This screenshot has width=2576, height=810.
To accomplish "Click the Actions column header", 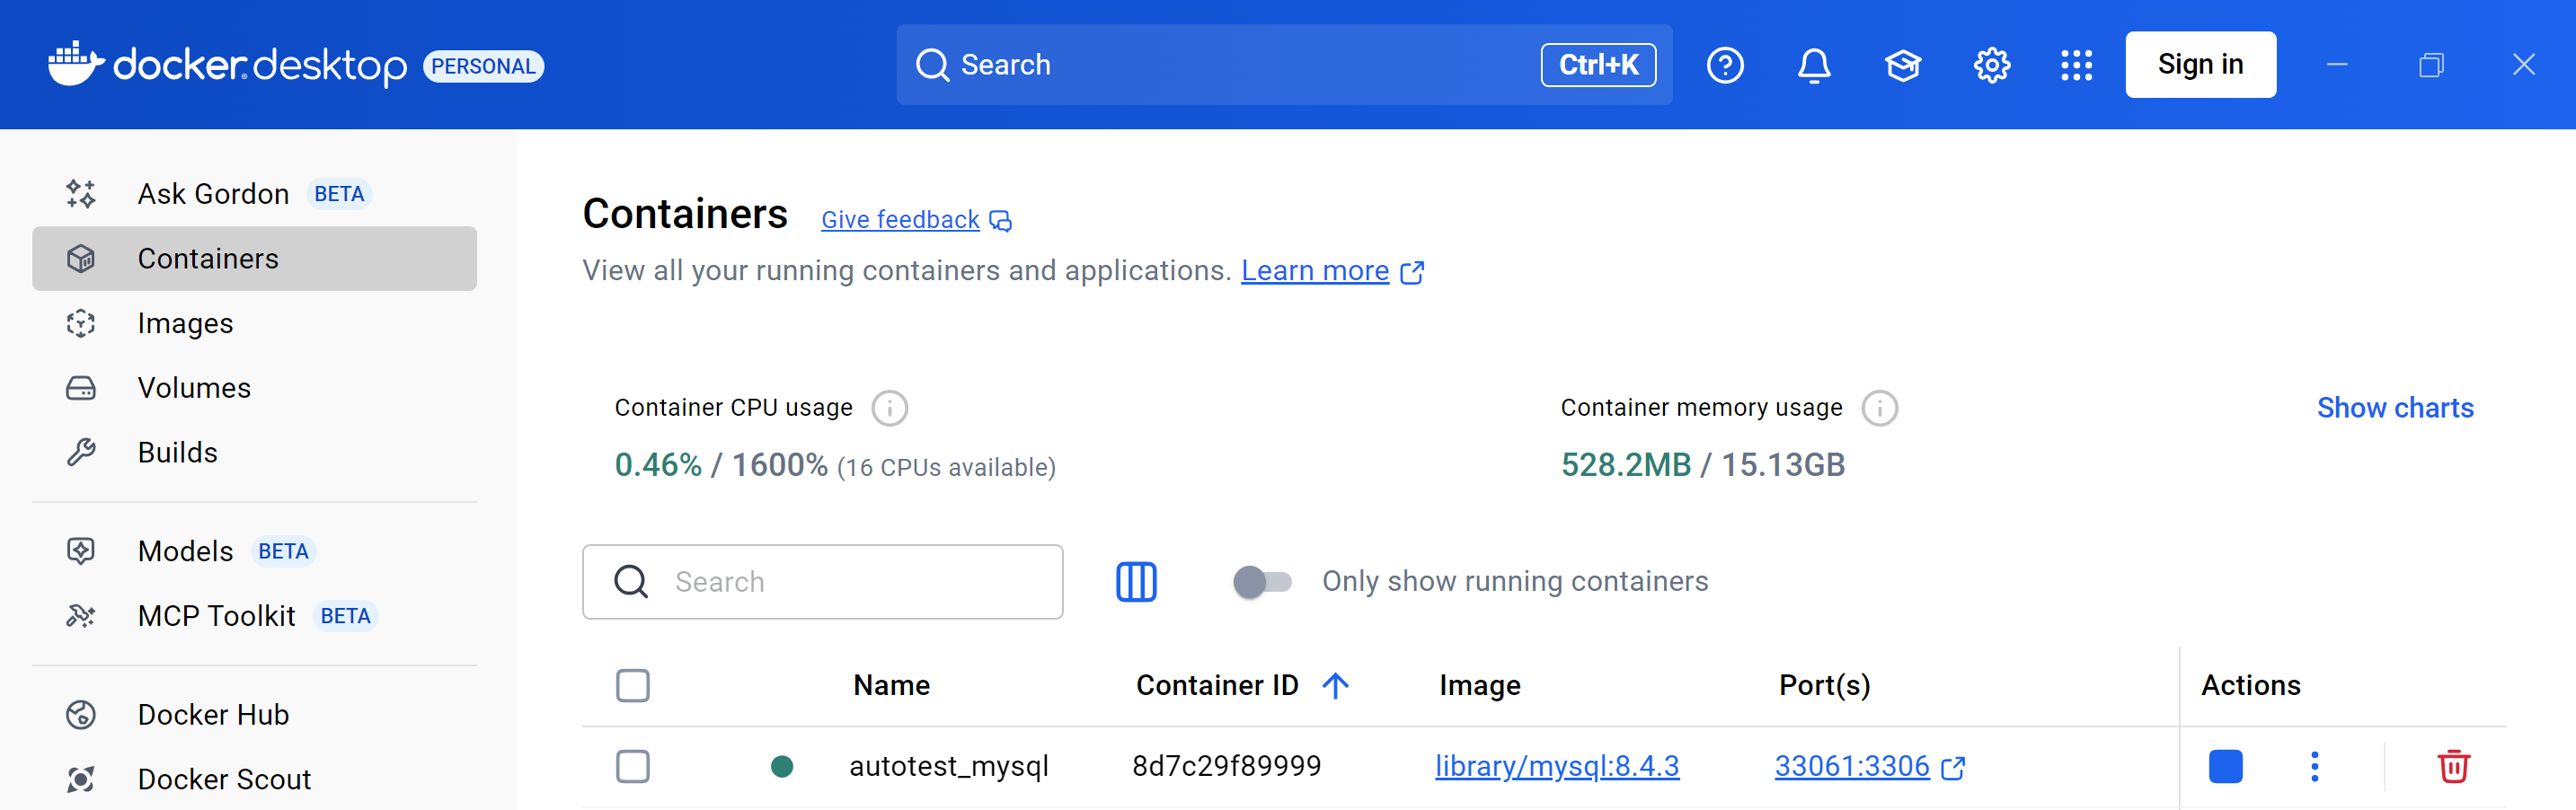I will point(2250,685).
